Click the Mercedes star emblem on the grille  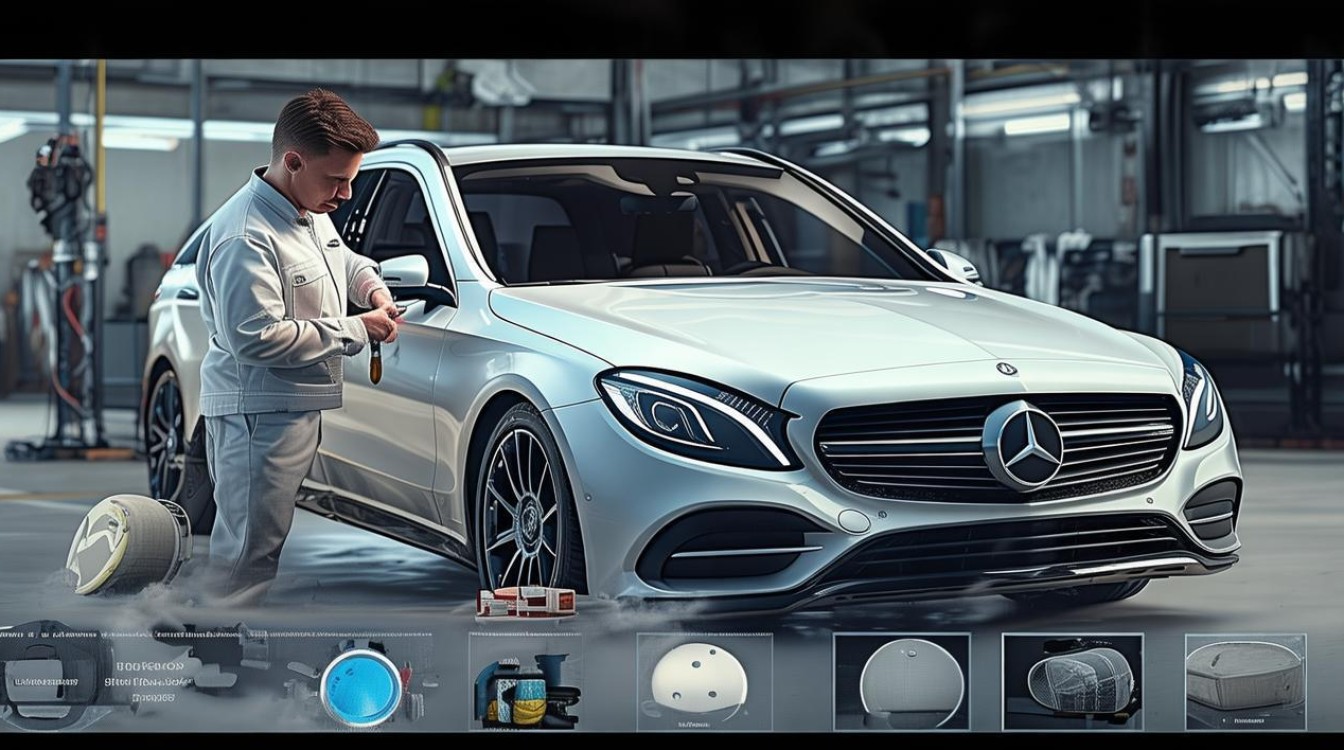[x=1023, y=445]
